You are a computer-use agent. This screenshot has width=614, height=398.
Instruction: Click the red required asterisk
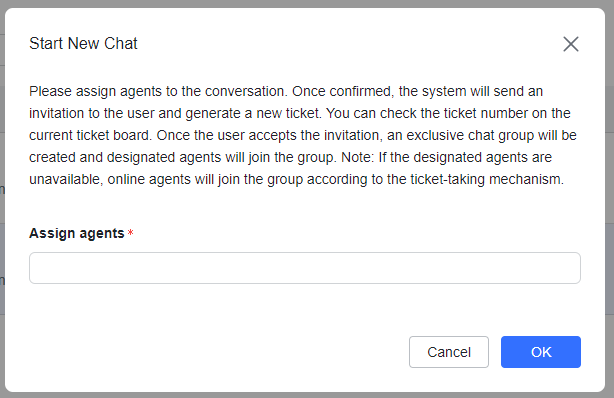pos(131,233)
